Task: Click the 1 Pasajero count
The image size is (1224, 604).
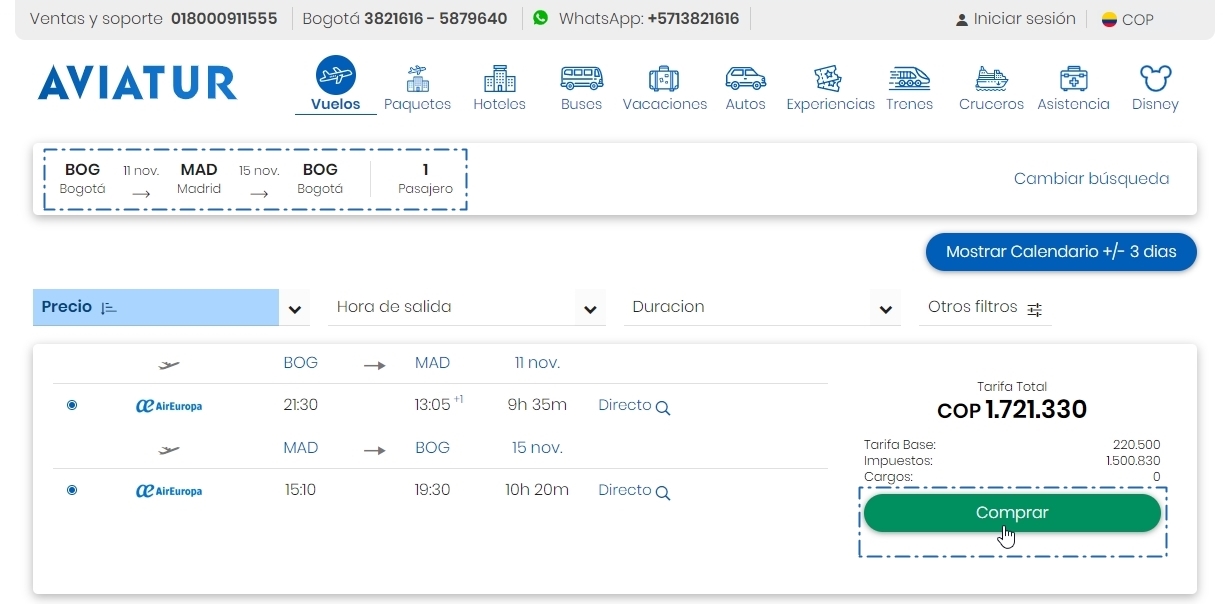Action: (x=425, y=179)
